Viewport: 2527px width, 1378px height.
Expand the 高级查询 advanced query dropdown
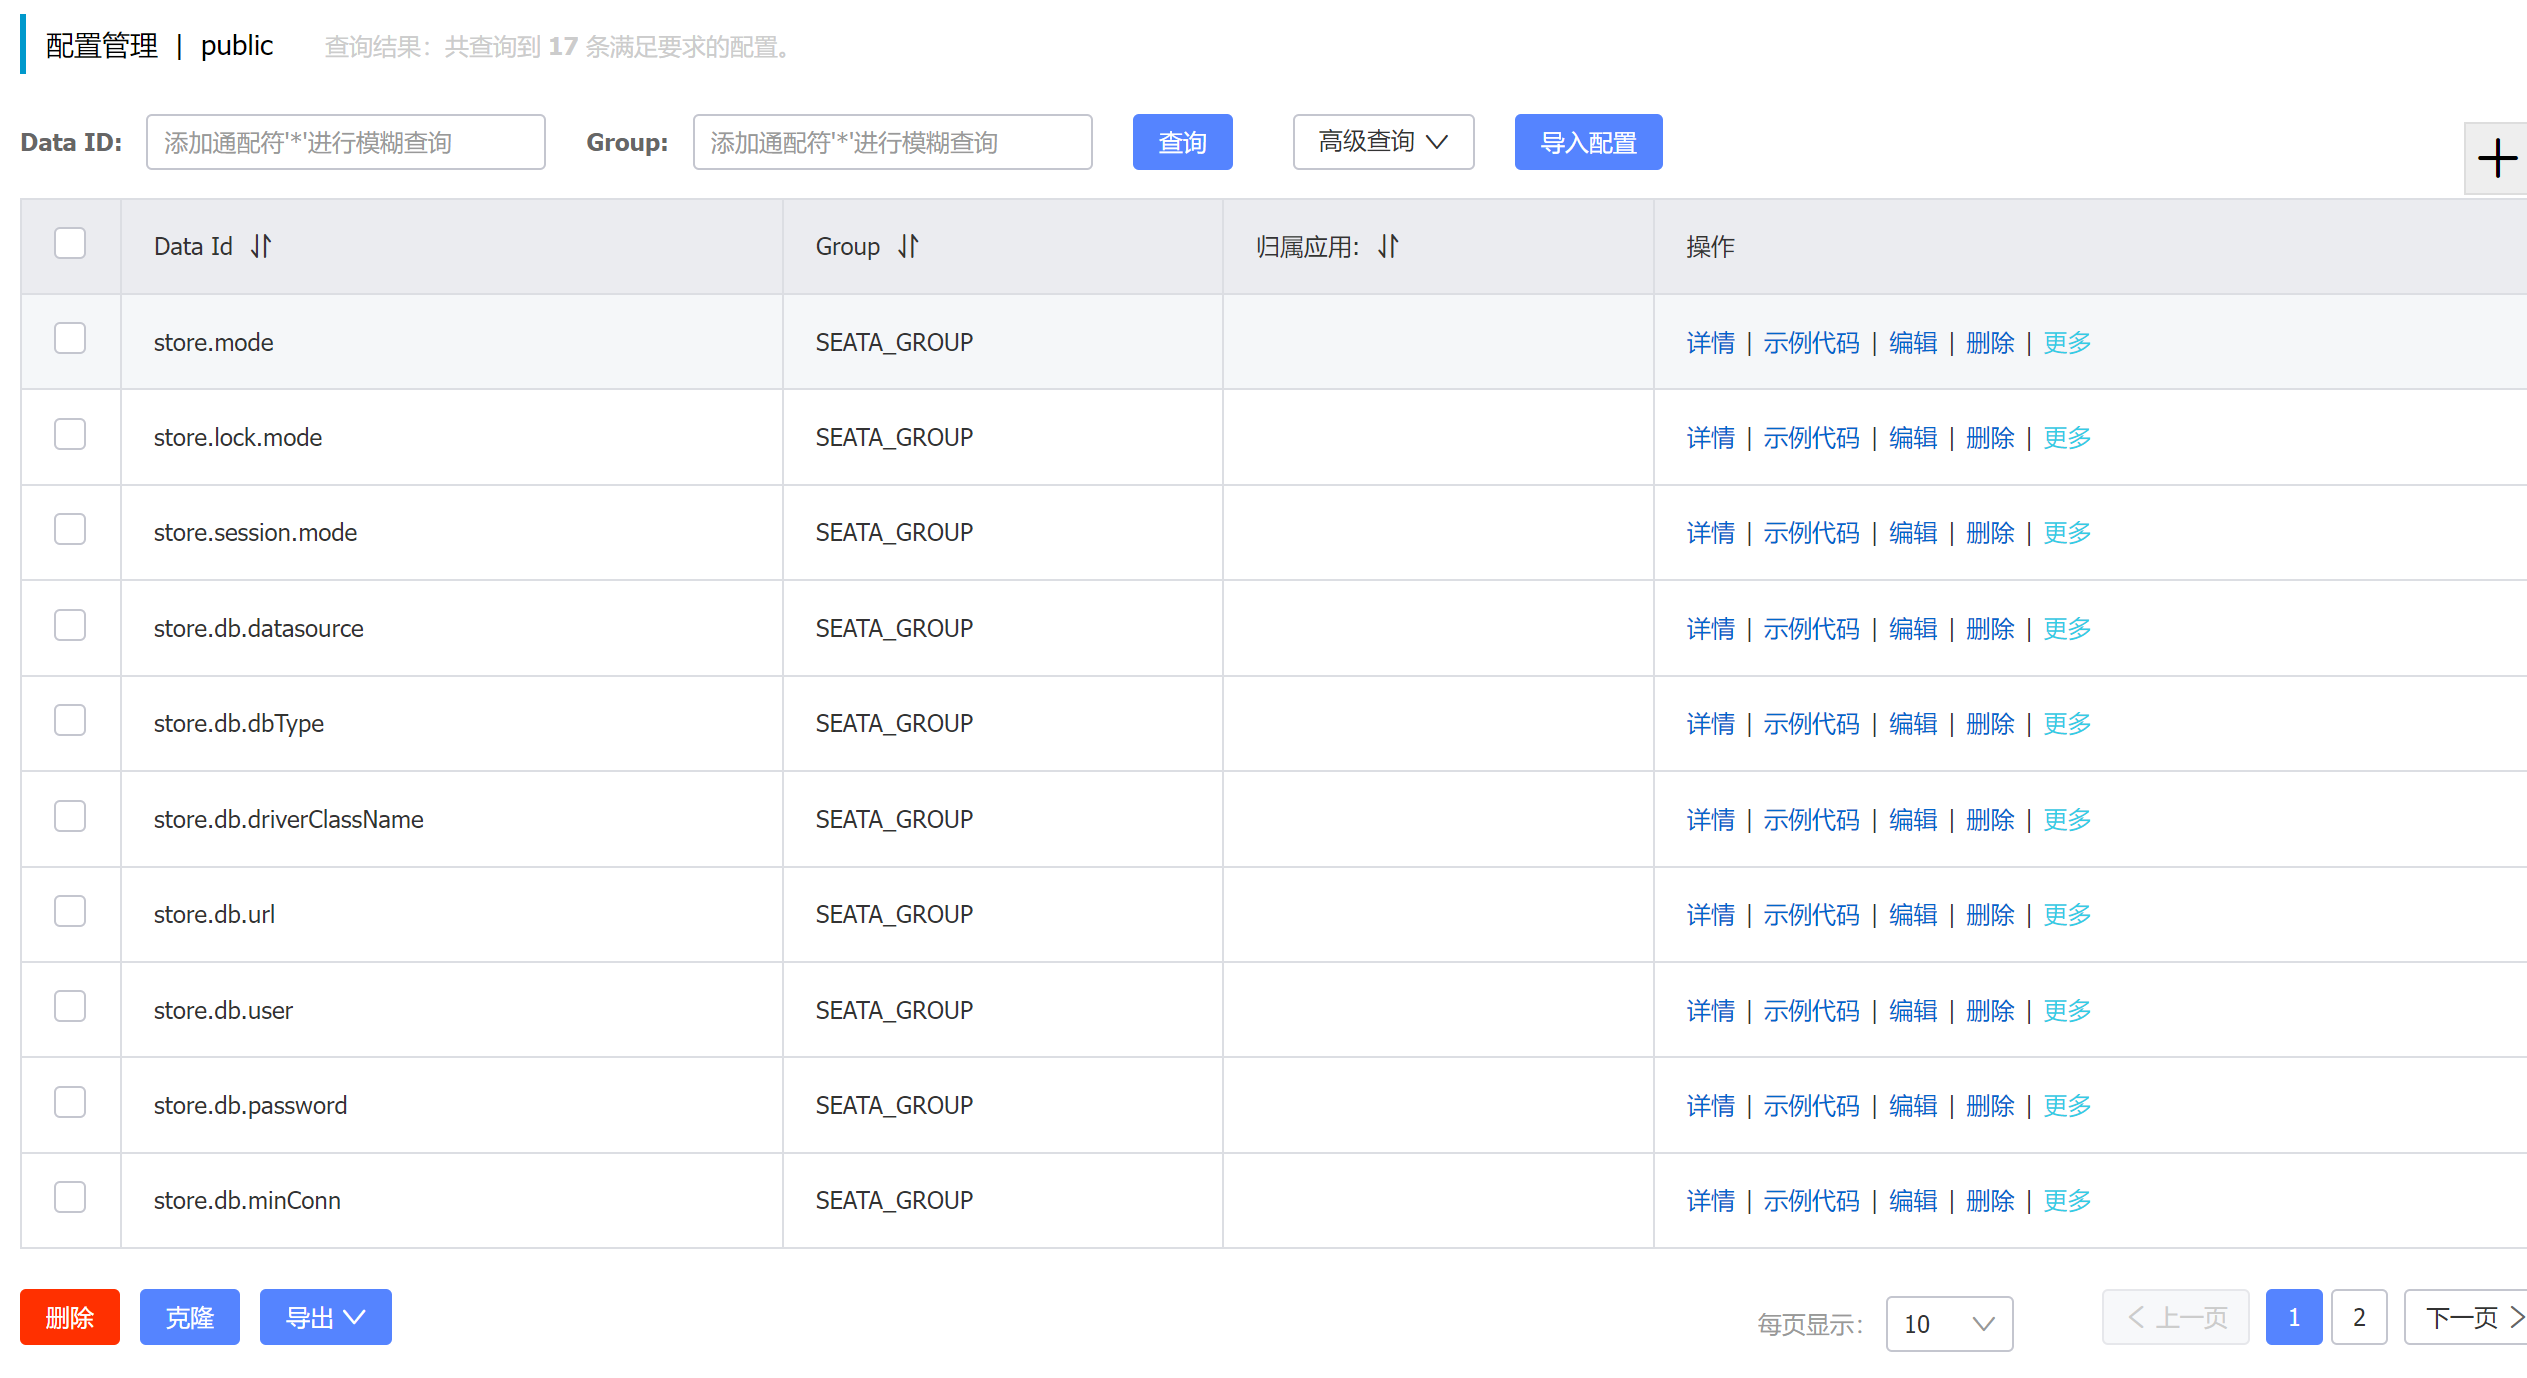1383,142
